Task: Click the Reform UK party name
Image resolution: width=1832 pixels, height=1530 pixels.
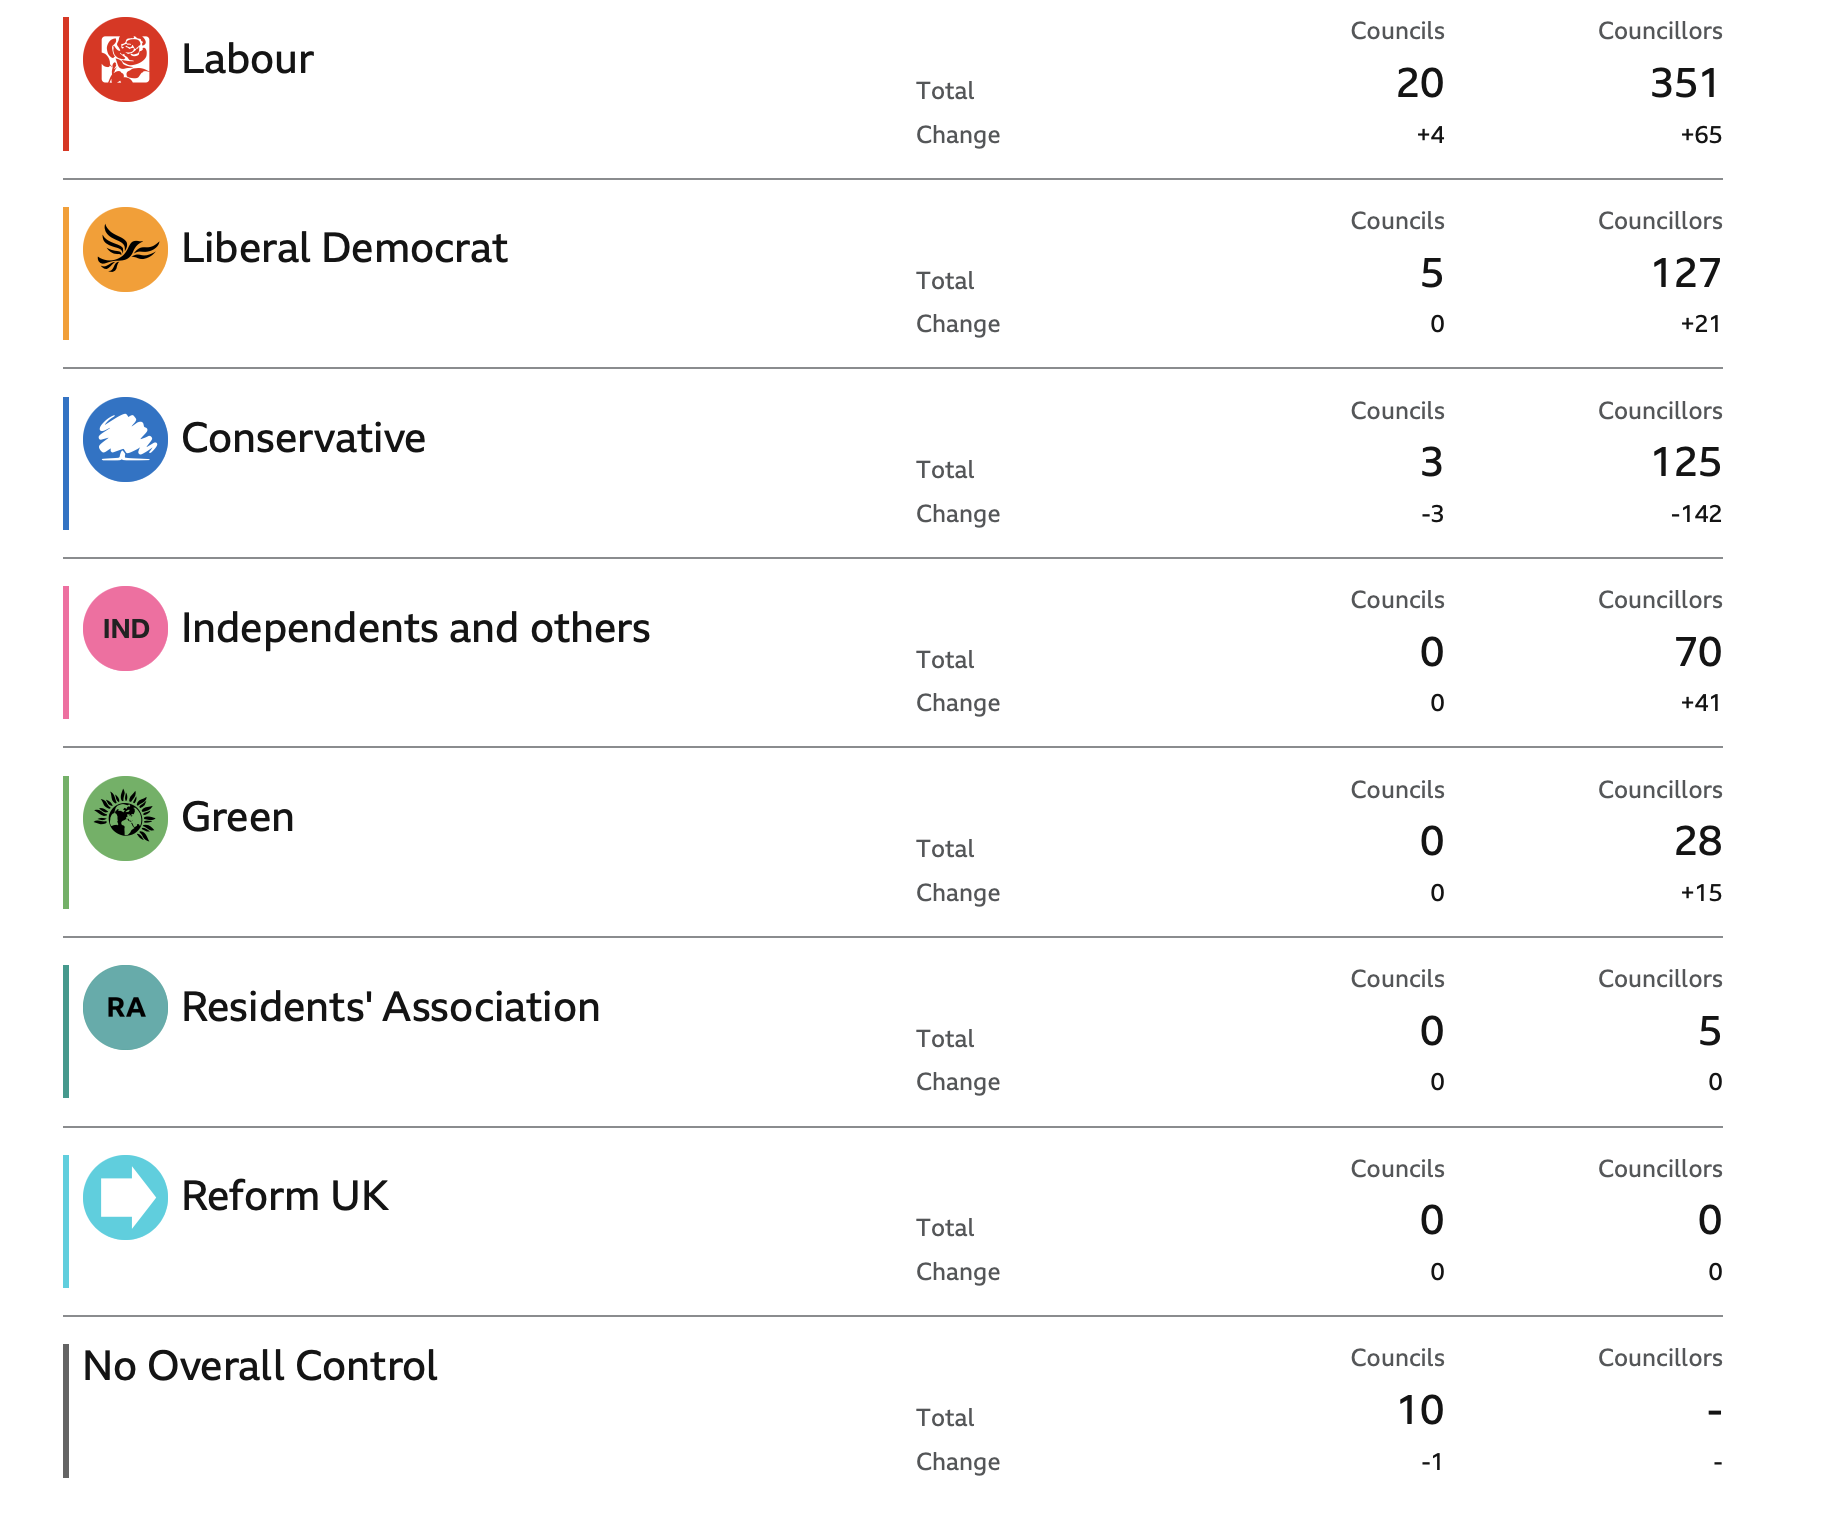Action: pyautogui.click(x=284, y=1197)
